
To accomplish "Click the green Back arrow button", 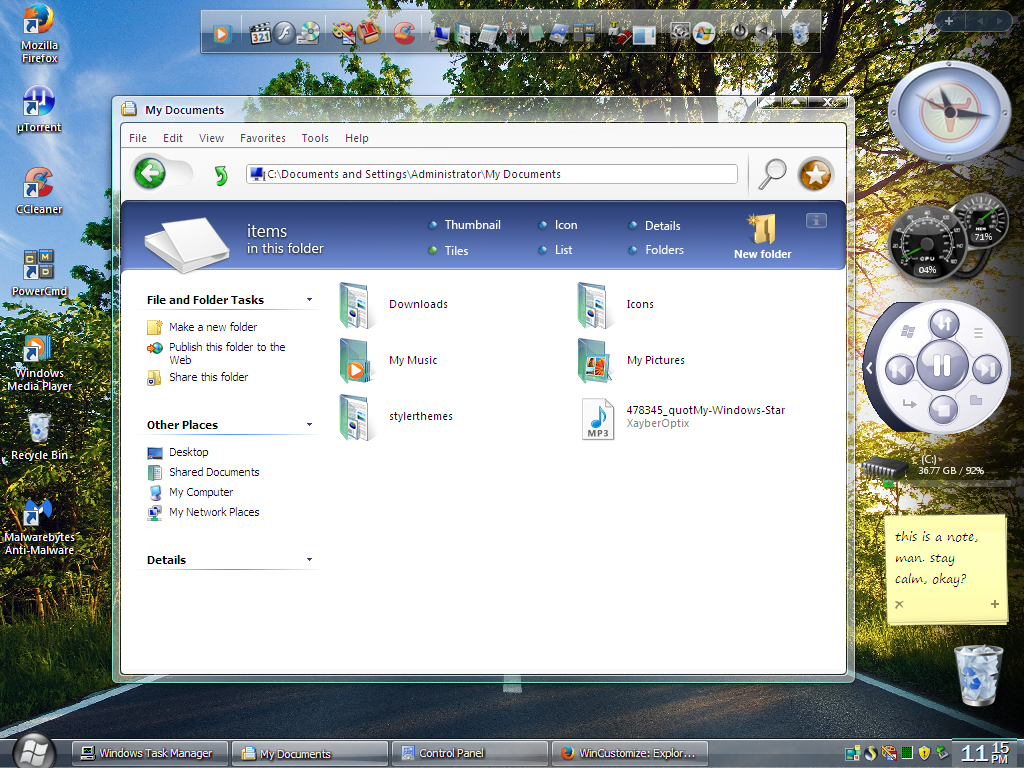I will [x=150, y=174].
